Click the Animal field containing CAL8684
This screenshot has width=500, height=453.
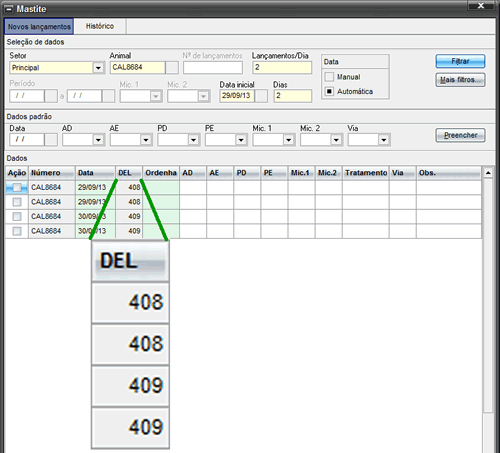(137, 67)
